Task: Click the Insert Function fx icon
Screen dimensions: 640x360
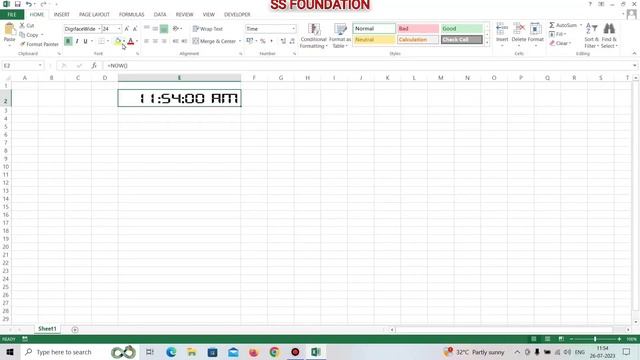Action: tap(94, 65)
